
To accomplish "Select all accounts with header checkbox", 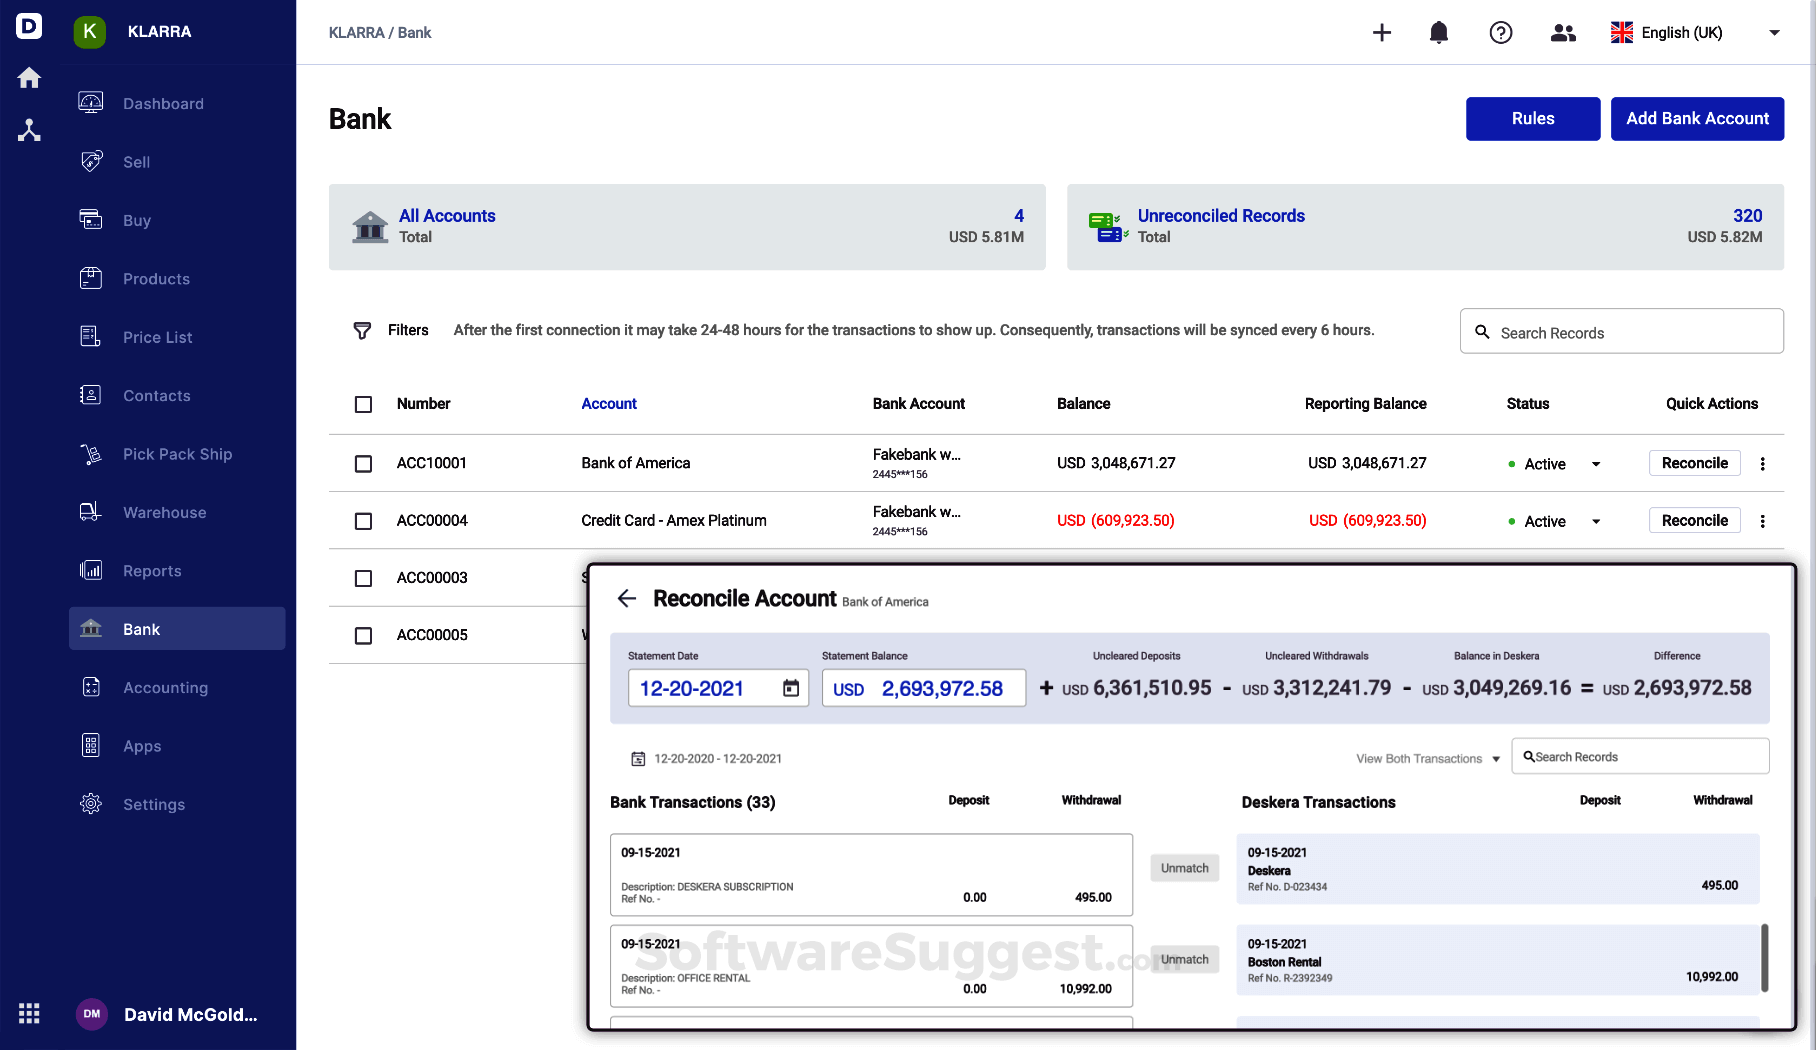I will (x=363, y=404).
